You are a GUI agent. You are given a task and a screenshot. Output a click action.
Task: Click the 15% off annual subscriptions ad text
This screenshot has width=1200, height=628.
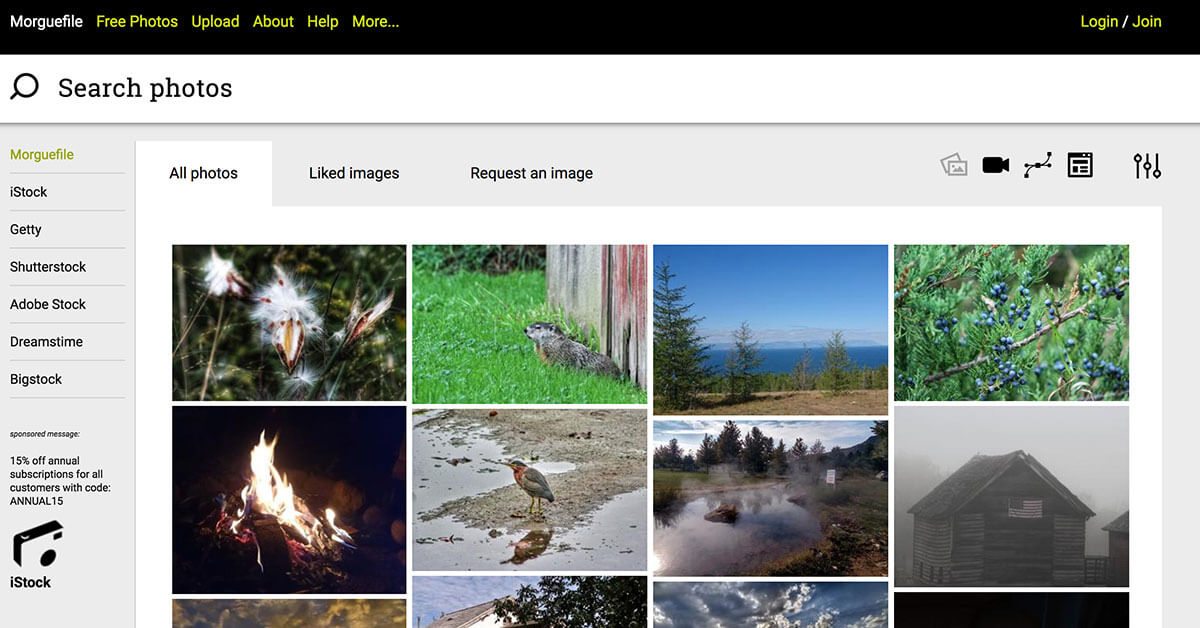pyautogui.click(x=60, y=481)
